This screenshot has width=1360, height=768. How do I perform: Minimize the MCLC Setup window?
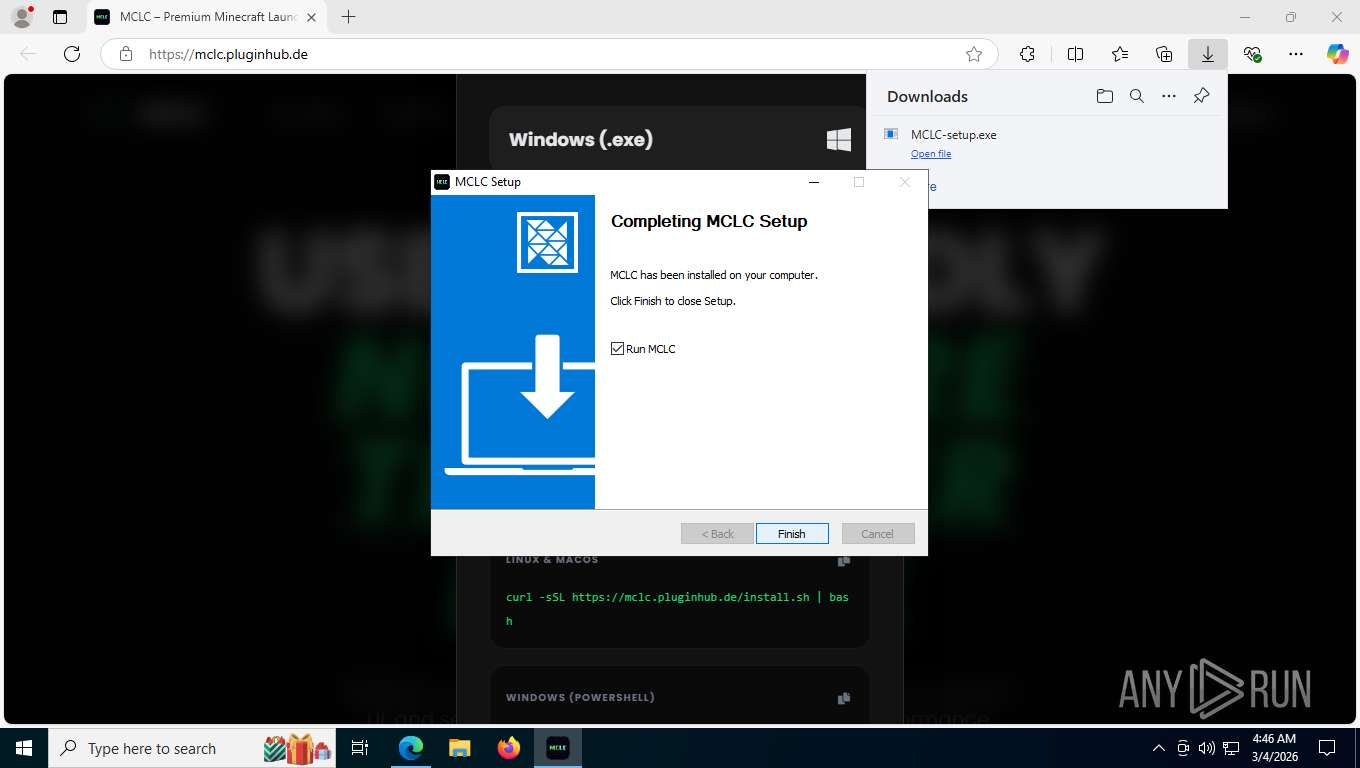[814, 182]
